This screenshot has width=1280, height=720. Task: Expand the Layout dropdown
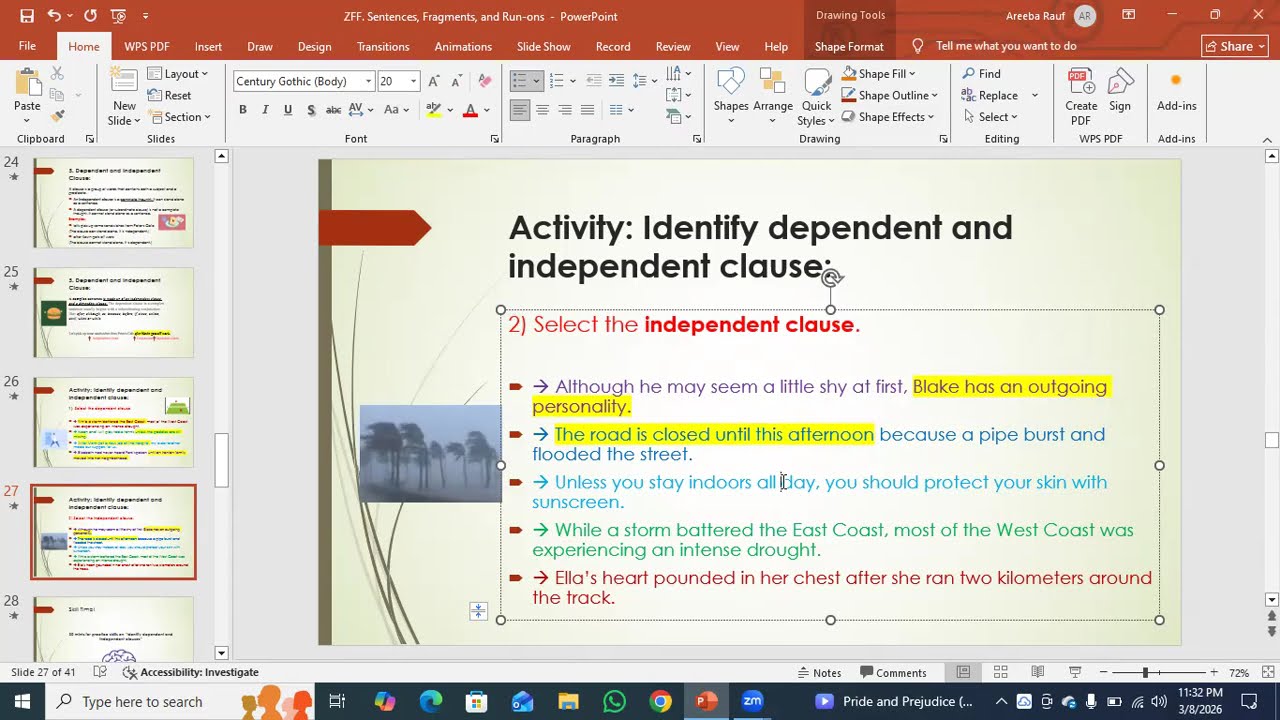click(x=178, y=74)
